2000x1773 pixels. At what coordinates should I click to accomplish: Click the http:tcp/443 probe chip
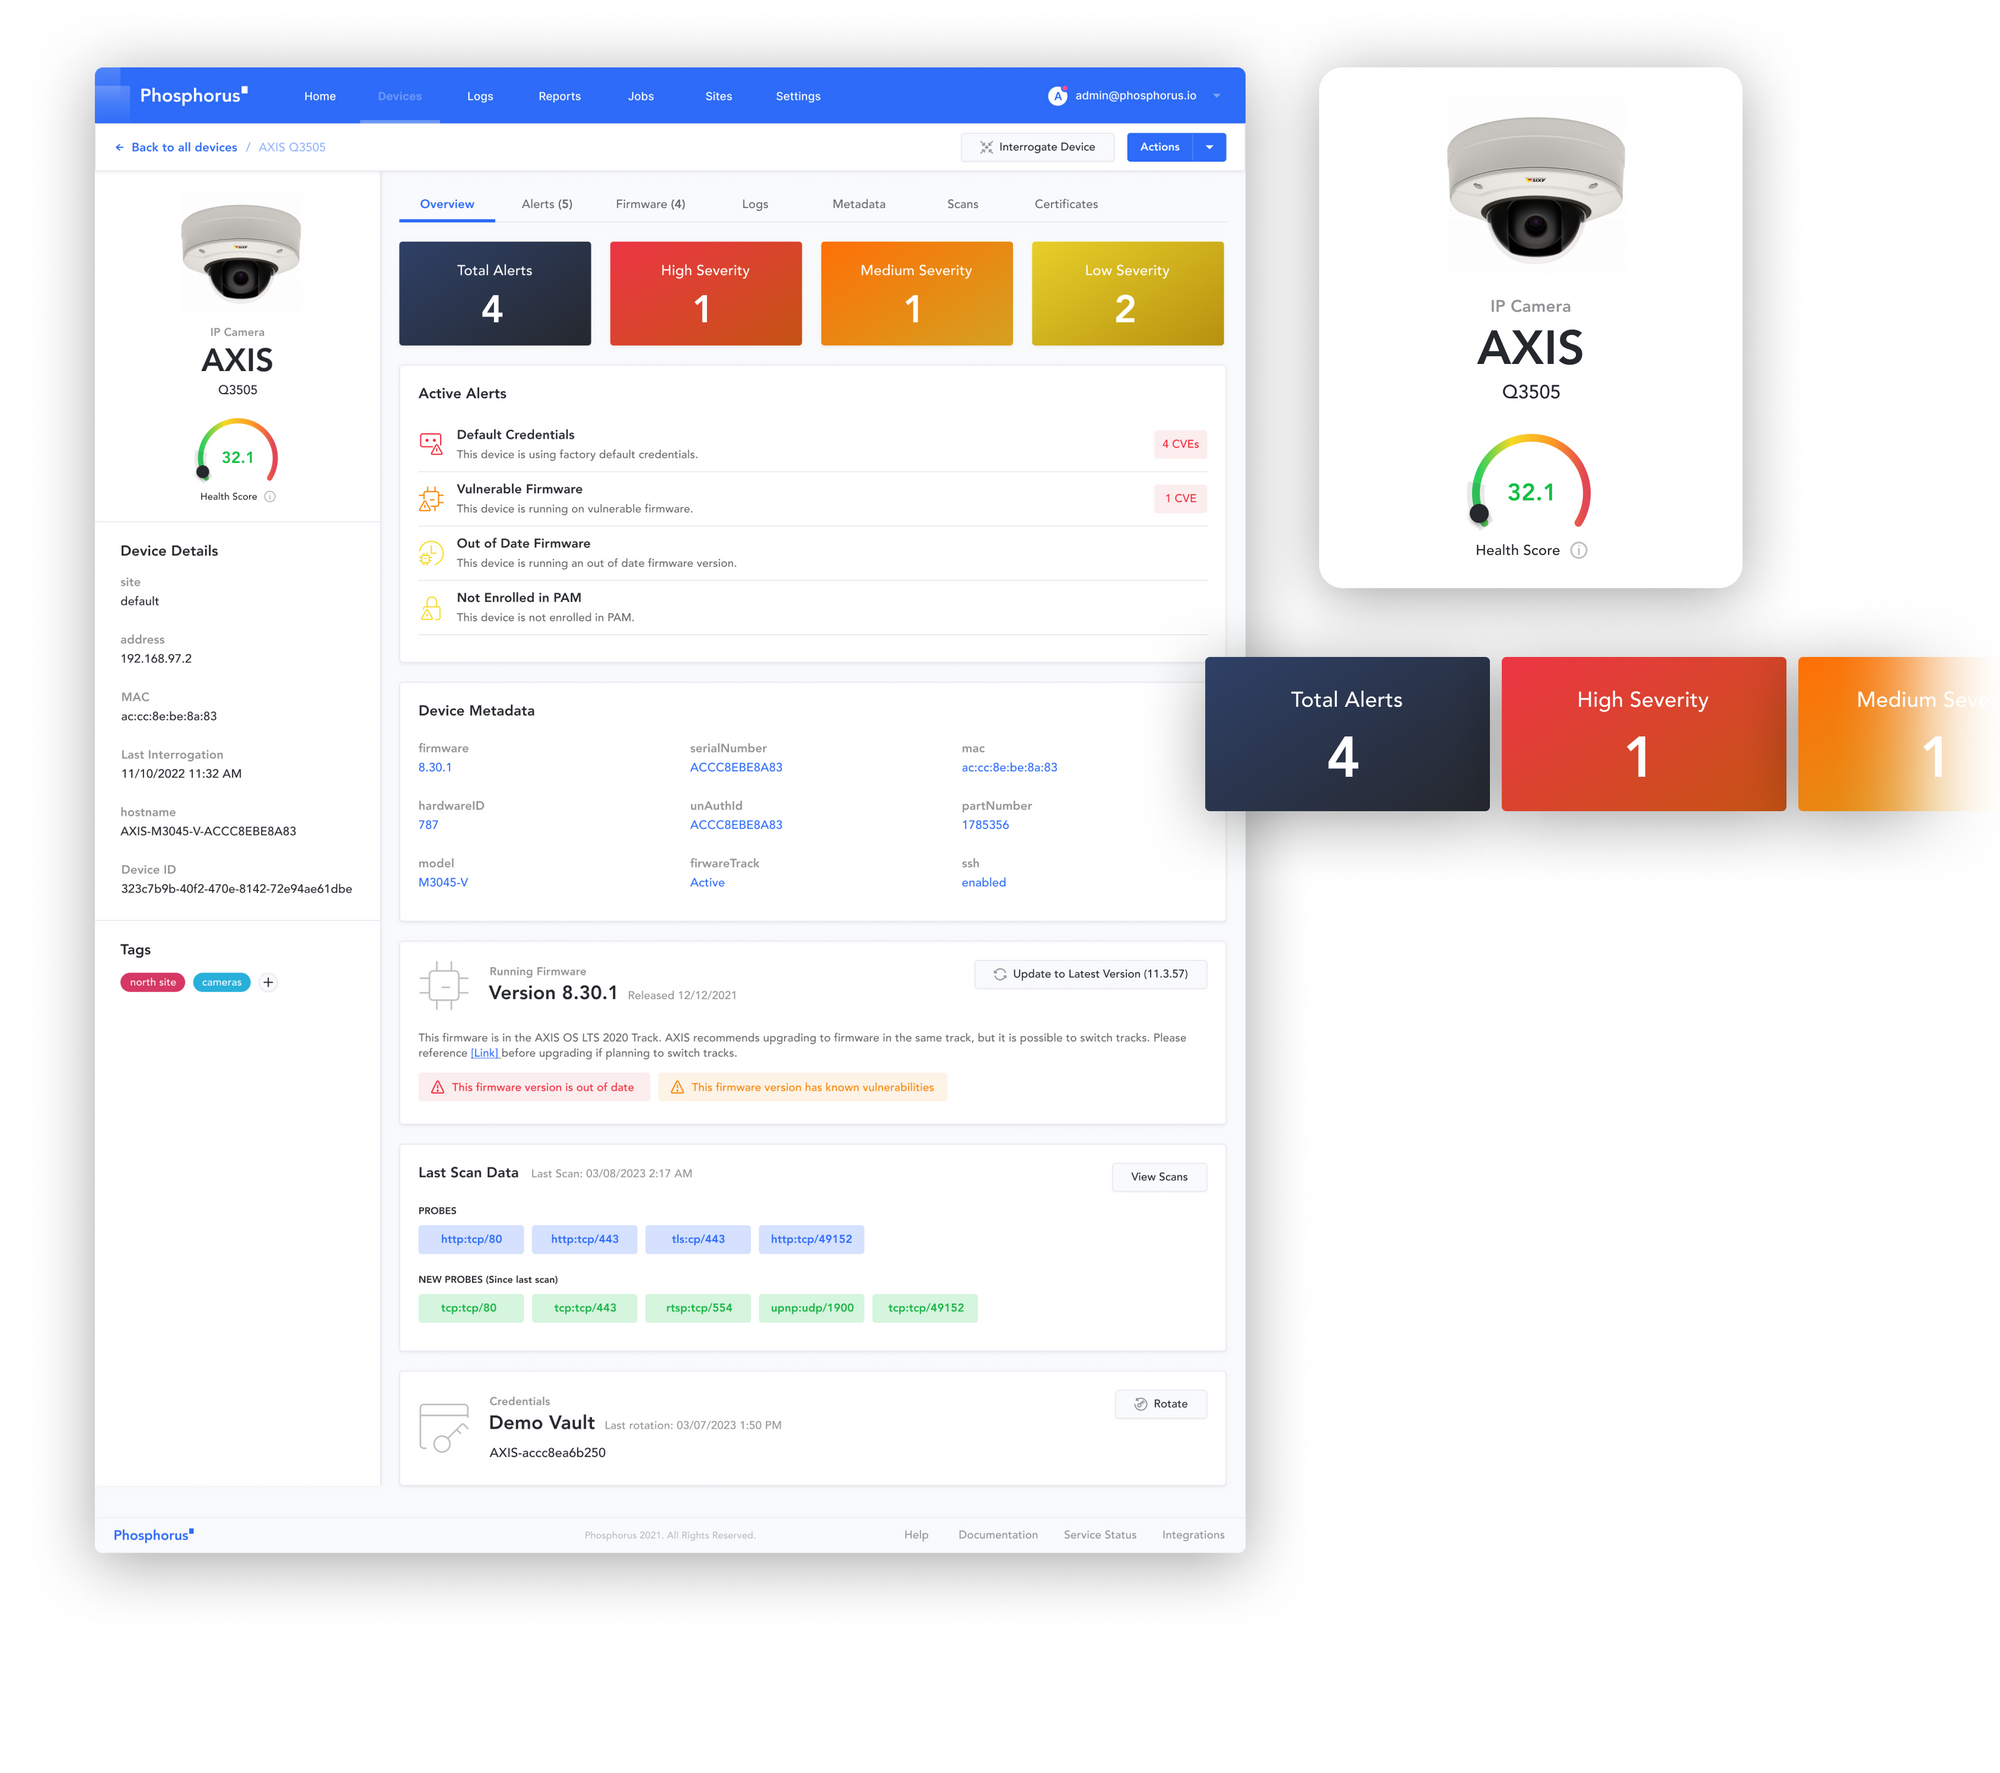584,1239
